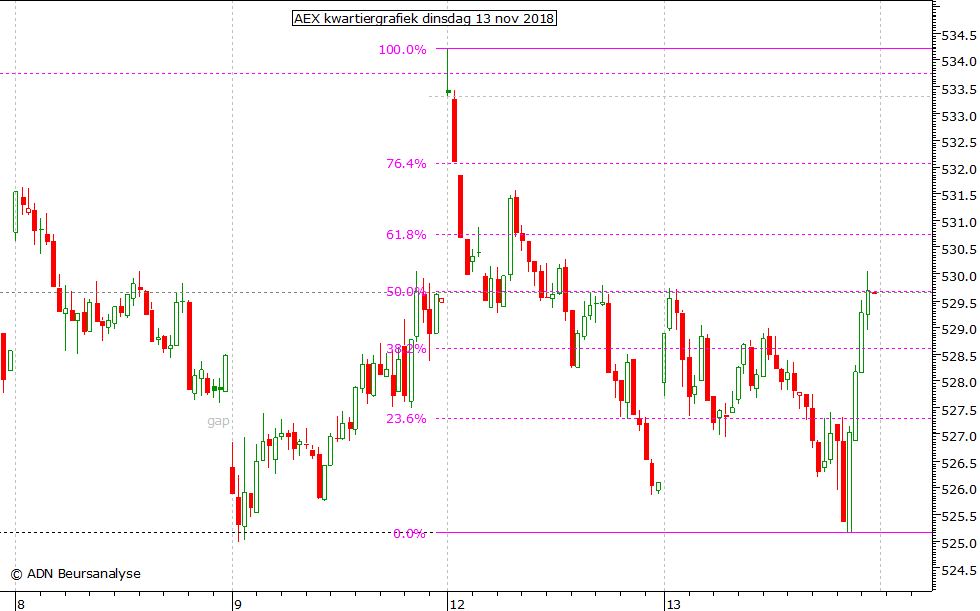Select the 61.8% Fibonacci level label

406,235
